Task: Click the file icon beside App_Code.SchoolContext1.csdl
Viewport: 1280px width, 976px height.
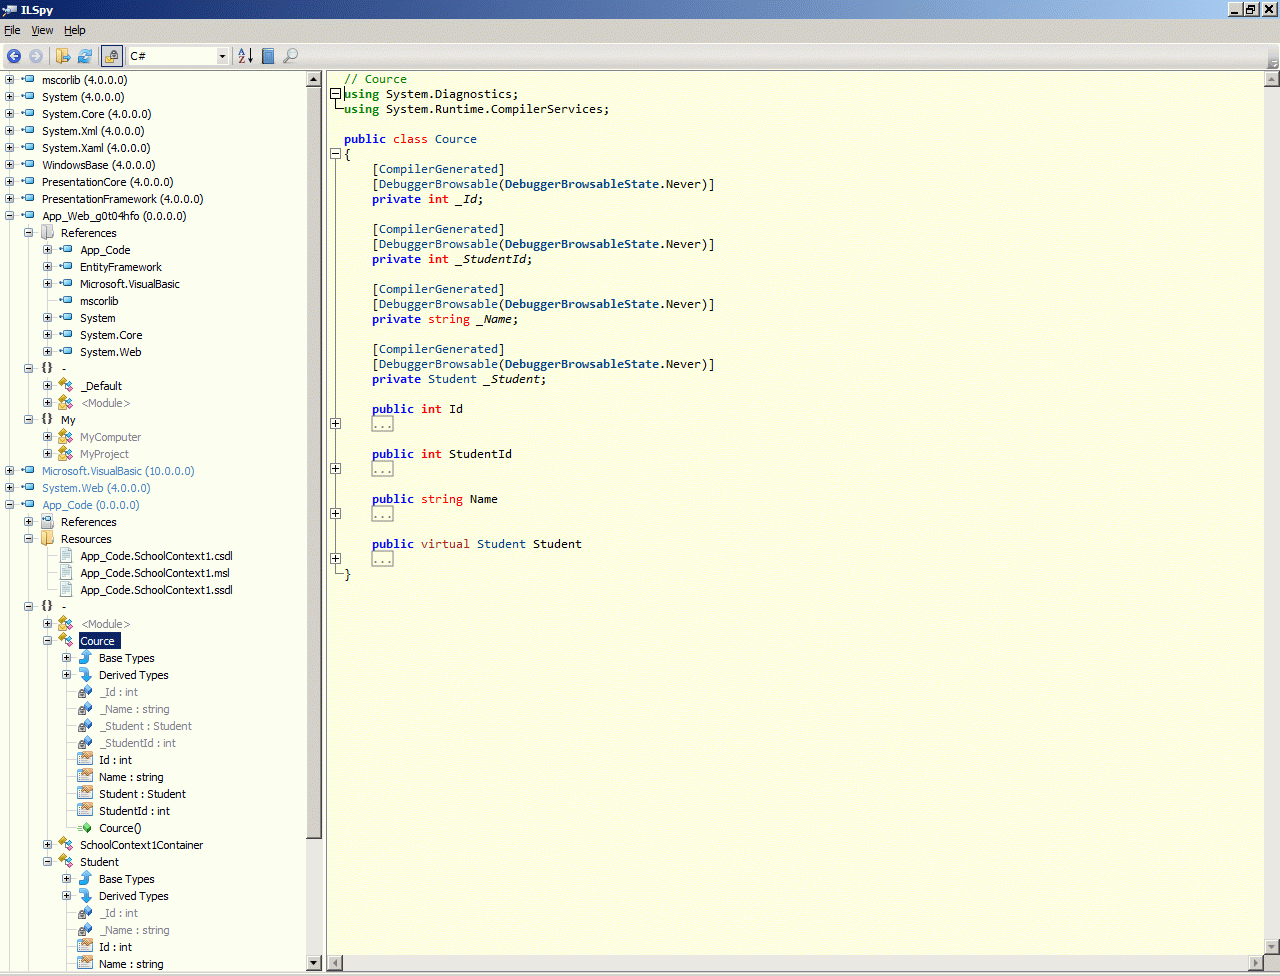Action: click(66, 556)
